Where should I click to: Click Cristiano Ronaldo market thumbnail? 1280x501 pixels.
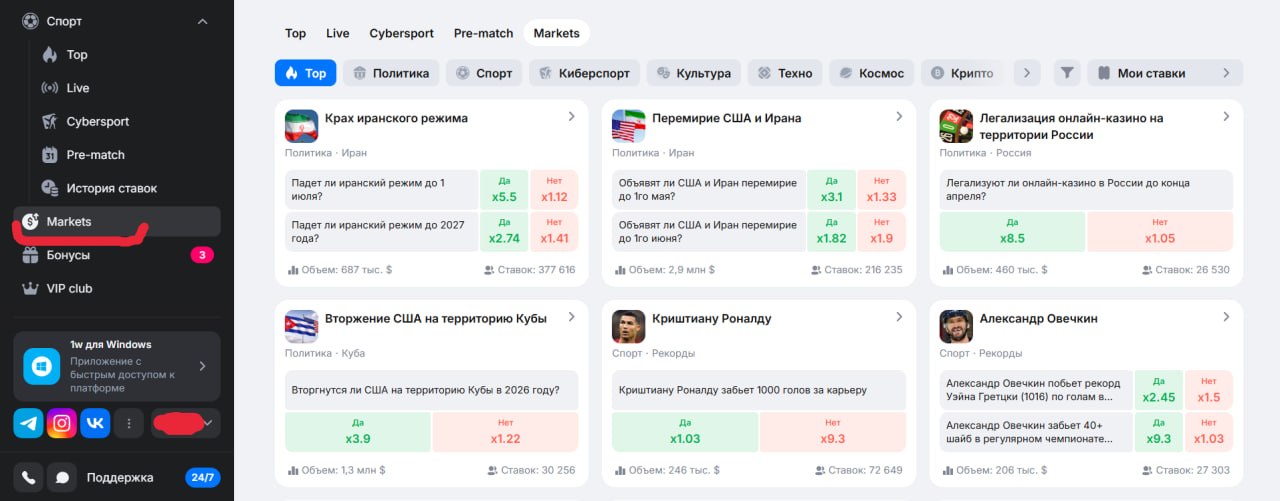628,326
